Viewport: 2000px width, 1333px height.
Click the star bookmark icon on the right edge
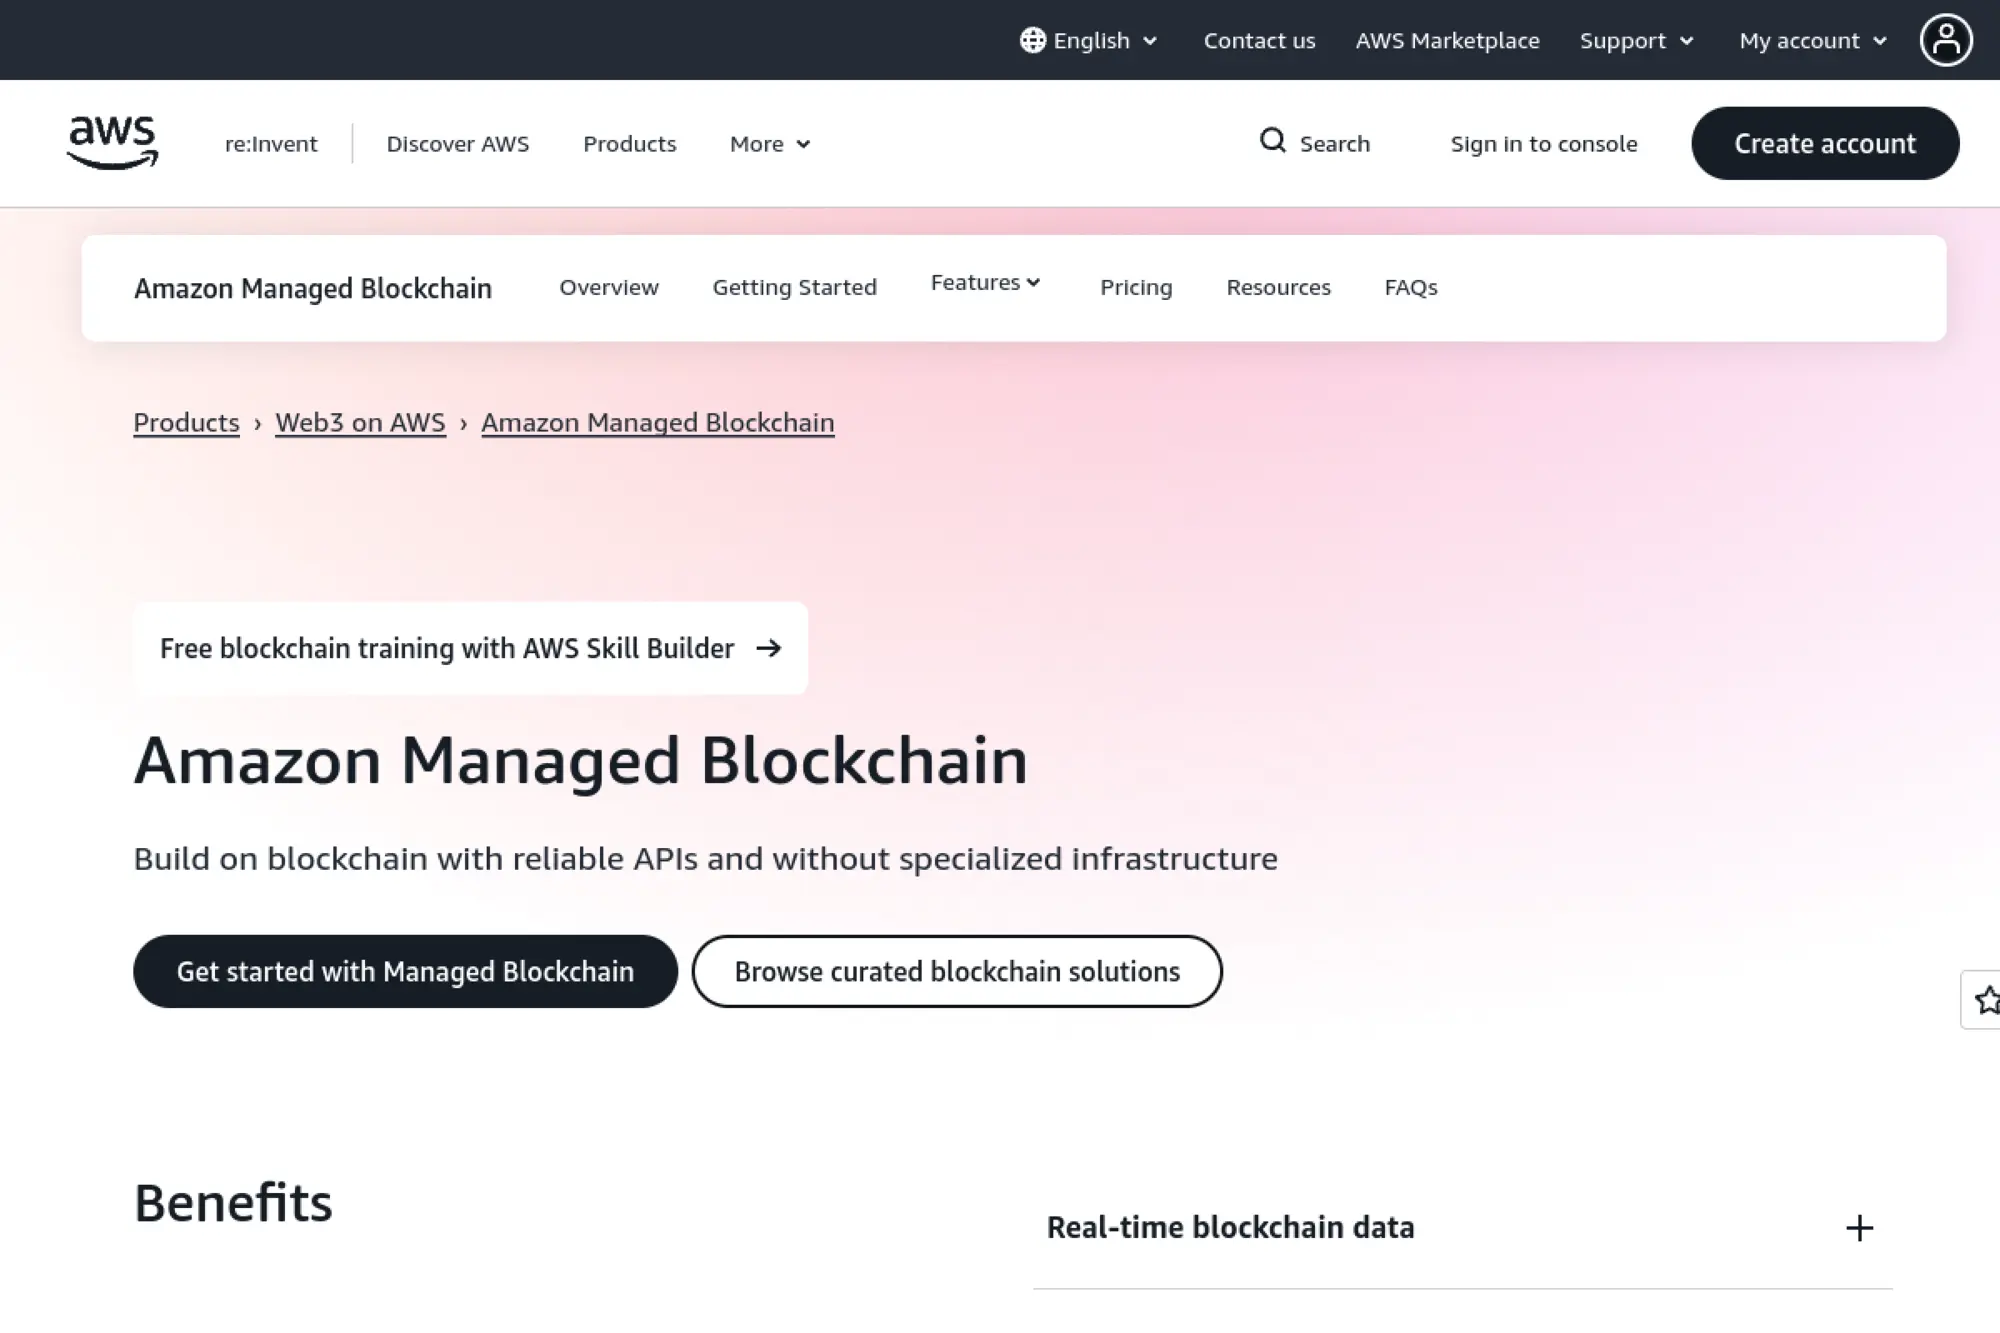pyautogui.click(x=1986, y=1000)
